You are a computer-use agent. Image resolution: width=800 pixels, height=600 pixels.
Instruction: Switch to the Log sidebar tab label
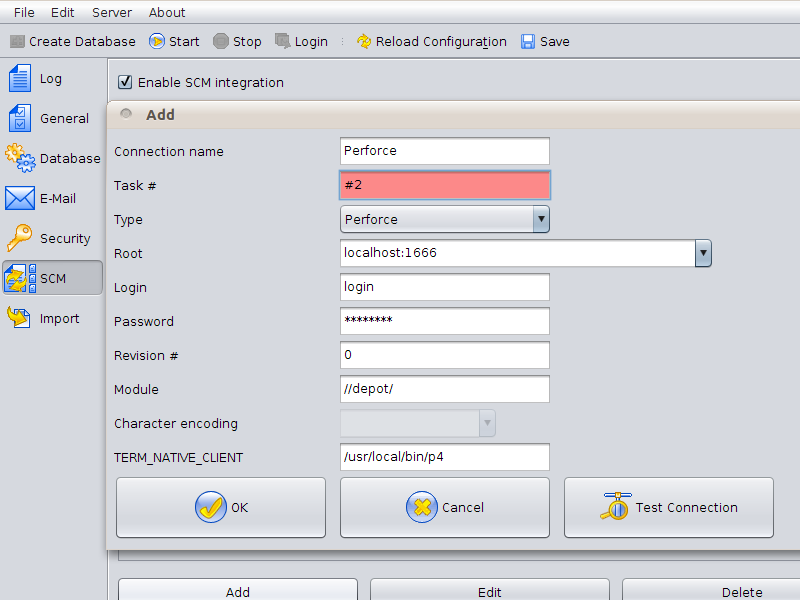pyautogui.click(x=51, y=79)
